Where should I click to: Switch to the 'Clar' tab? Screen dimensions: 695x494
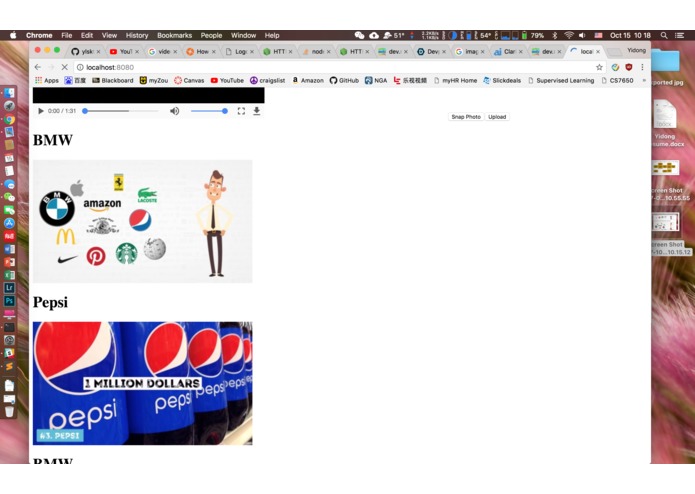[x=508, y=52]
